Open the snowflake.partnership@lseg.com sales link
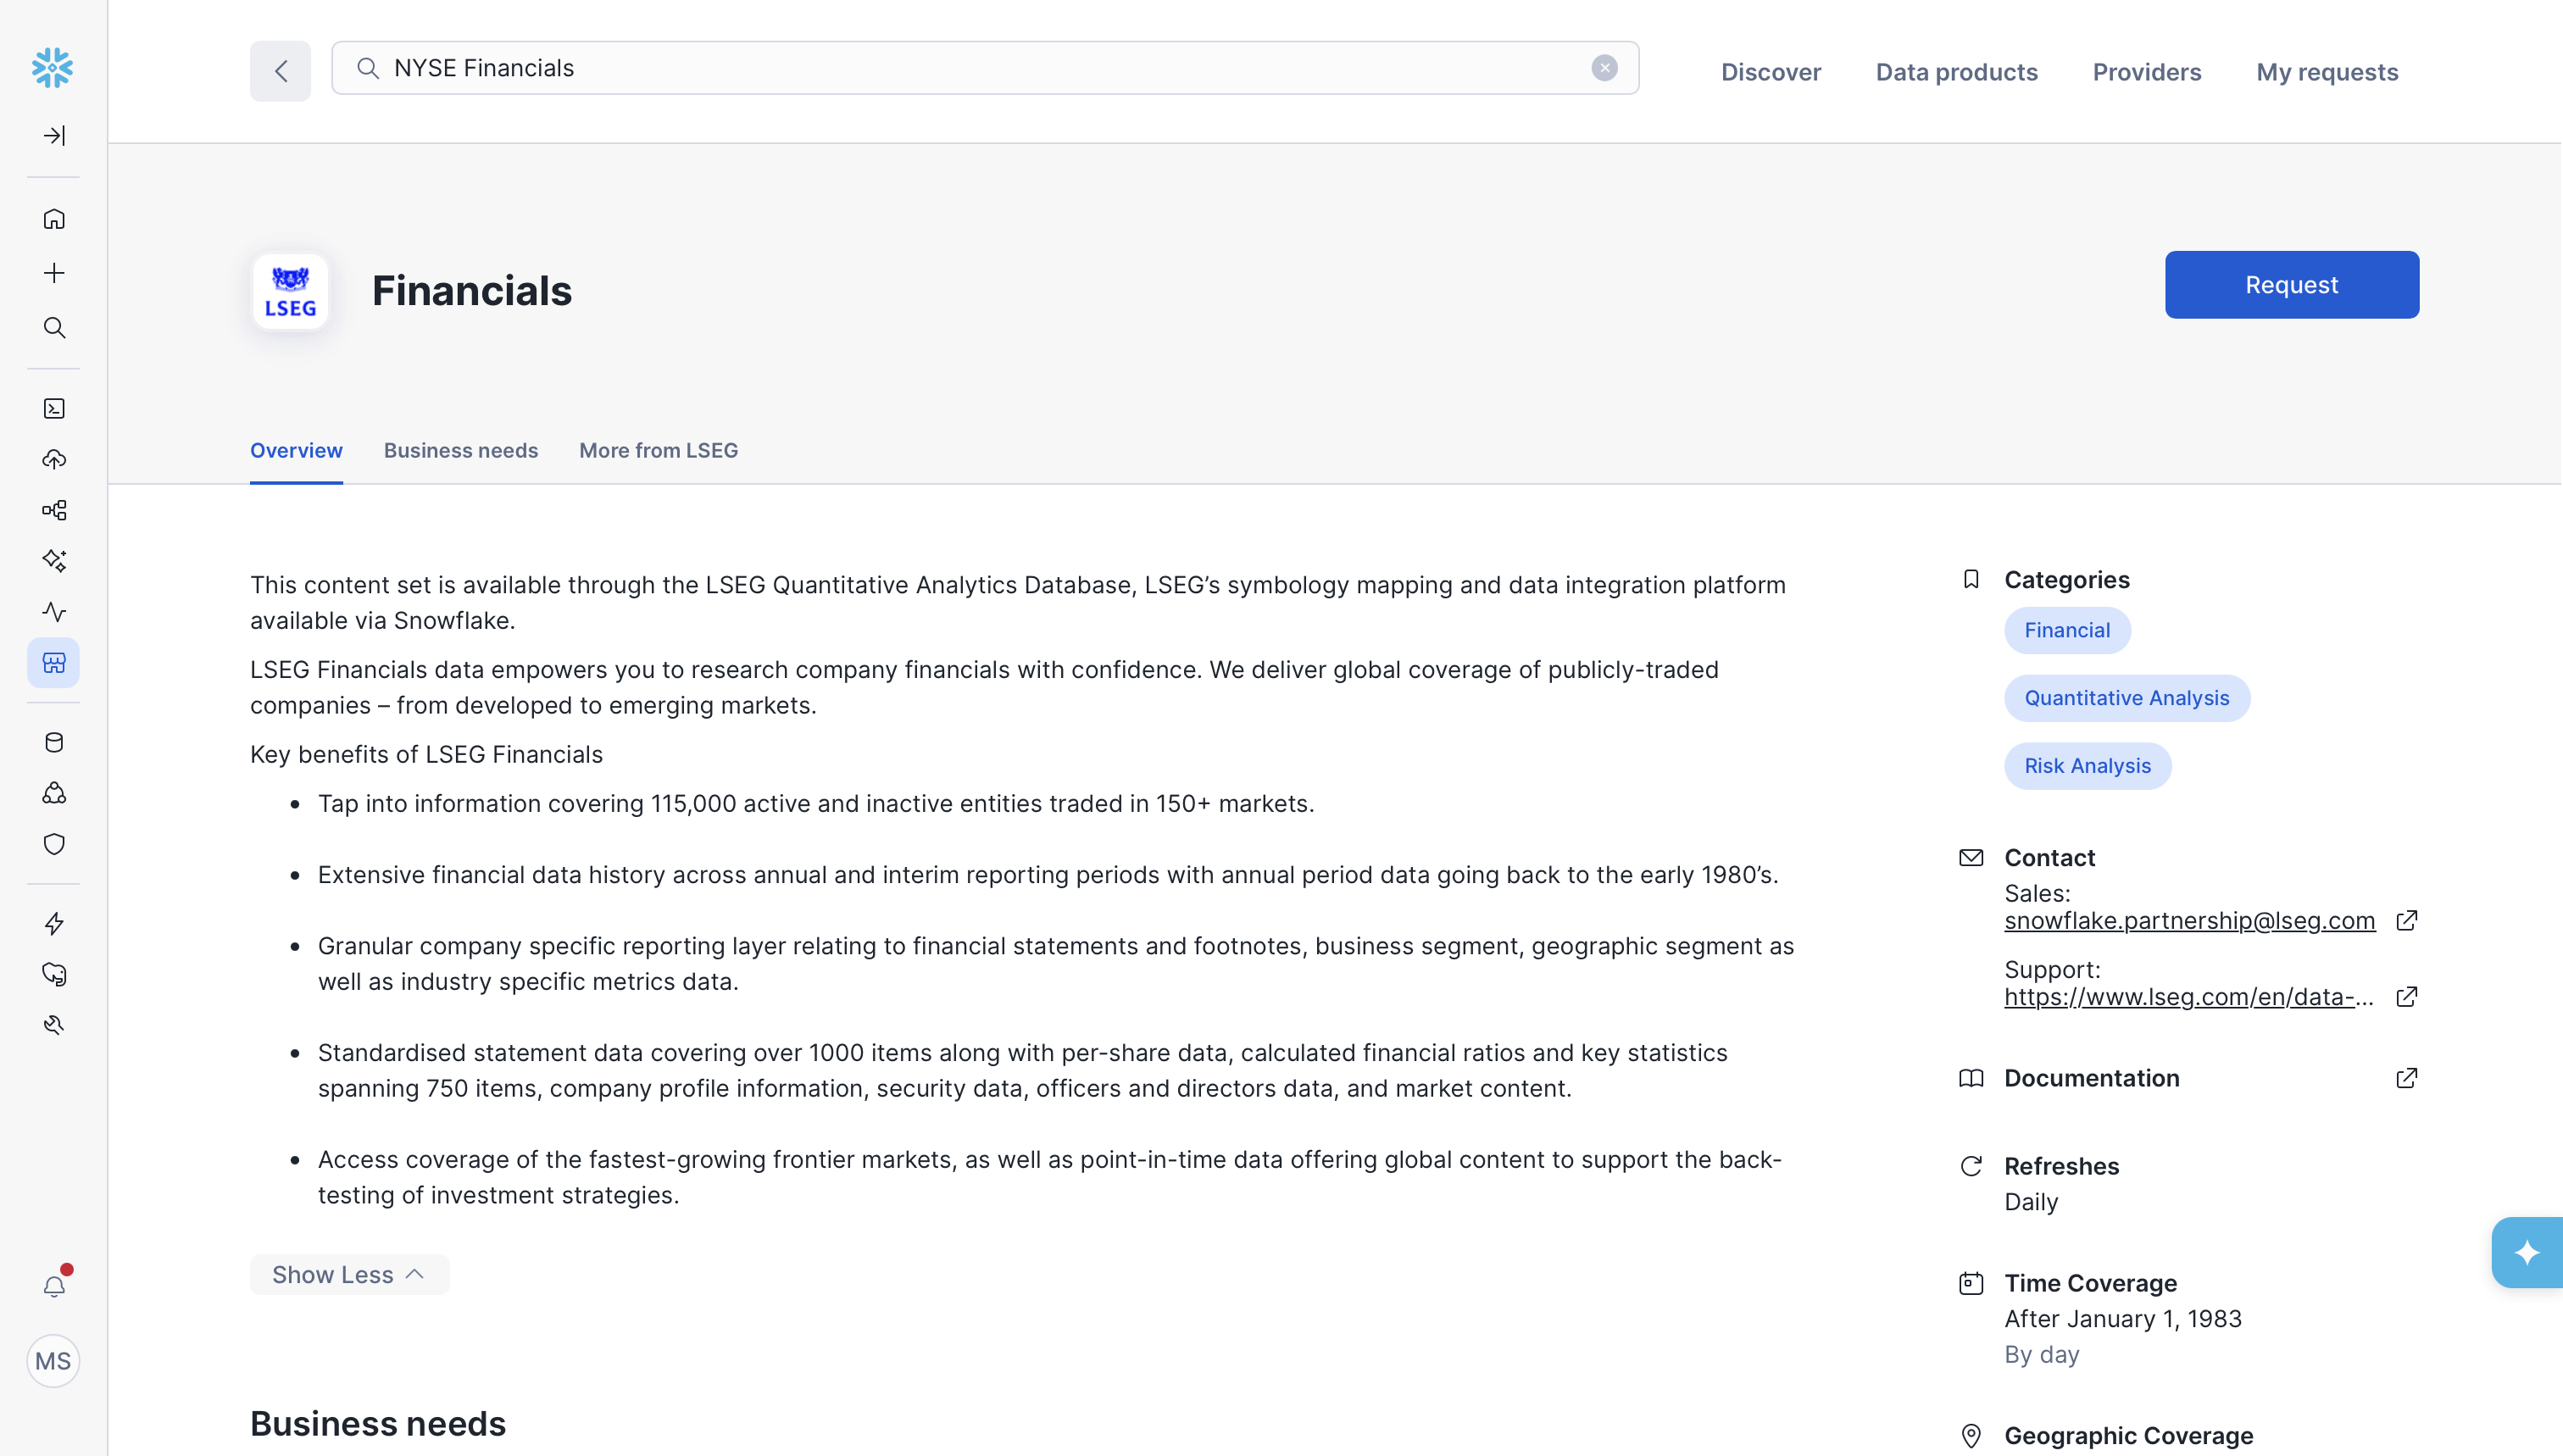Image resolution: width=2563 pixels, height=1456 pixels. (x=2189, y=921)
